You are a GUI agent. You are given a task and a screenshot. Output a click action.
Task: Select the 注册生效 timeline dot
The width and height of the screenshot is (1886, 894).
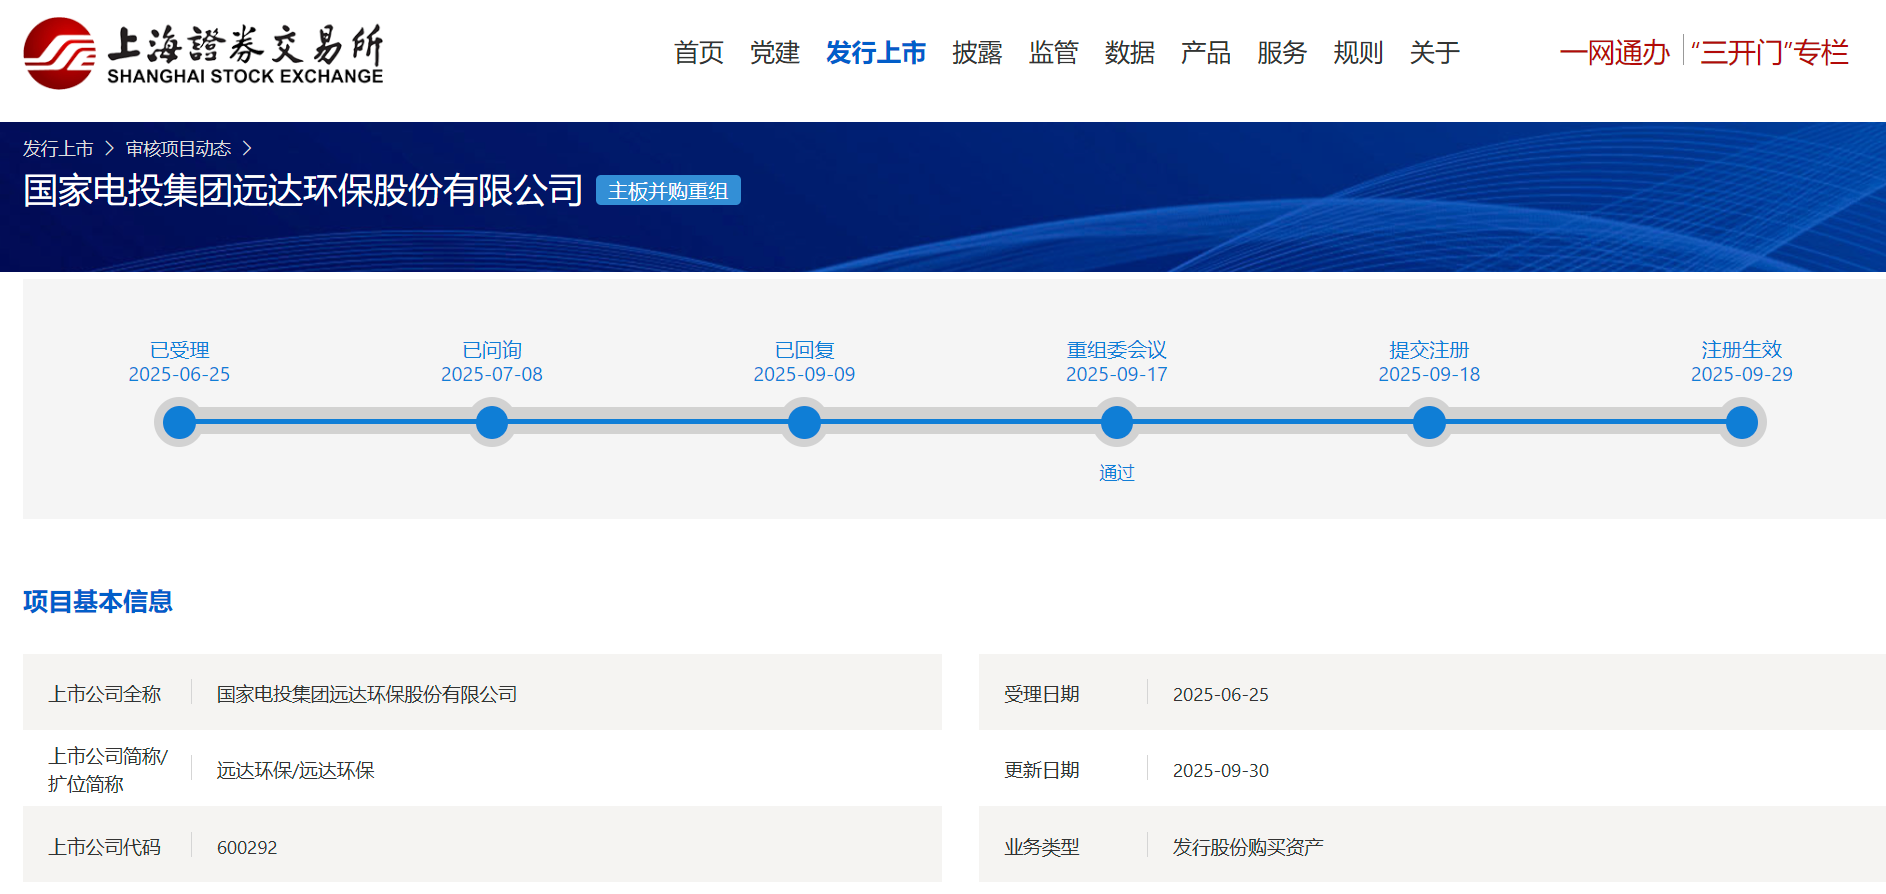(x=1742, y=422)
